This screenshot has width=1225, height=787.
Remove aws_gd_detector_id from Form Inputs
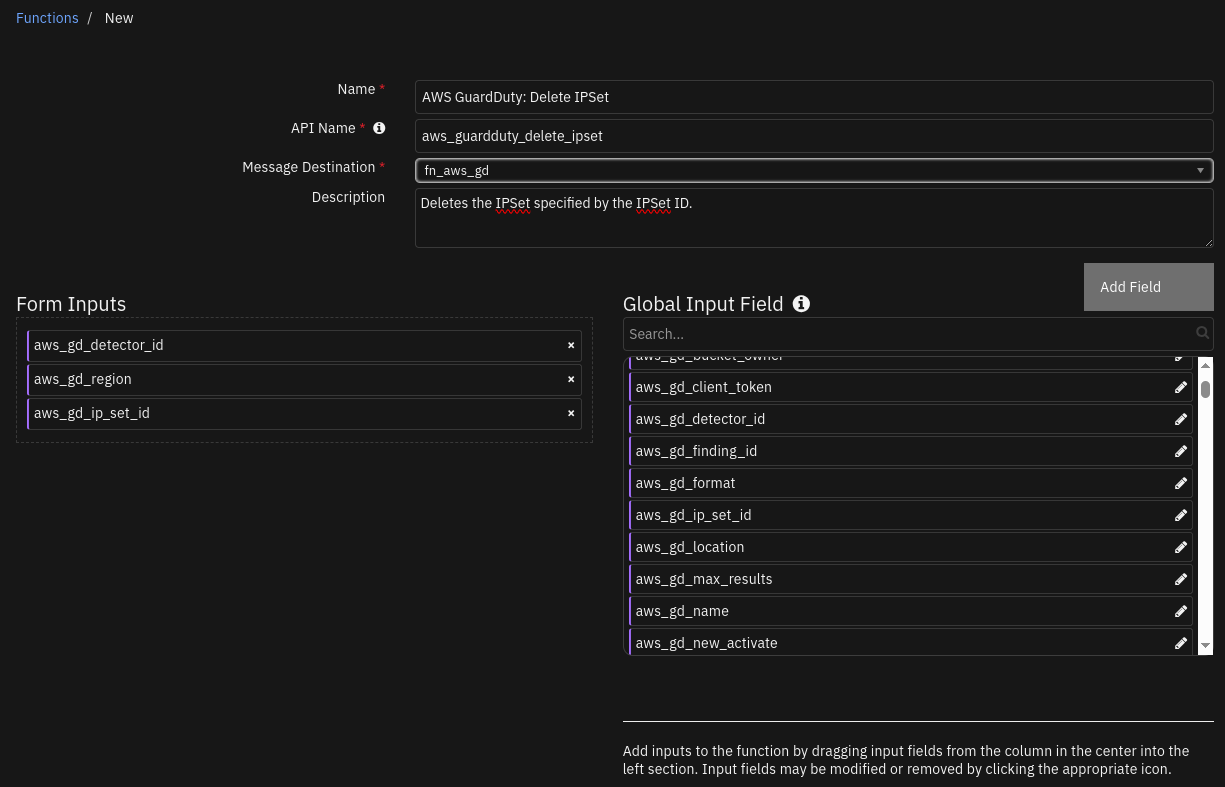571,345
